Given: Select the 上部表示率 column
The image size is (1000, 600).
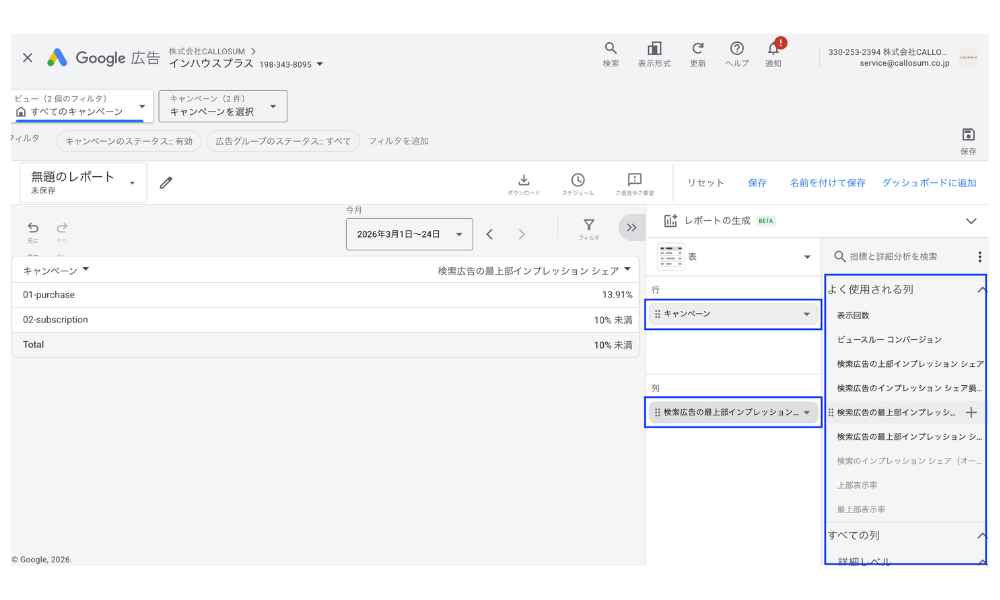Looking at the screenshot, I should click(x=857, y=485).
